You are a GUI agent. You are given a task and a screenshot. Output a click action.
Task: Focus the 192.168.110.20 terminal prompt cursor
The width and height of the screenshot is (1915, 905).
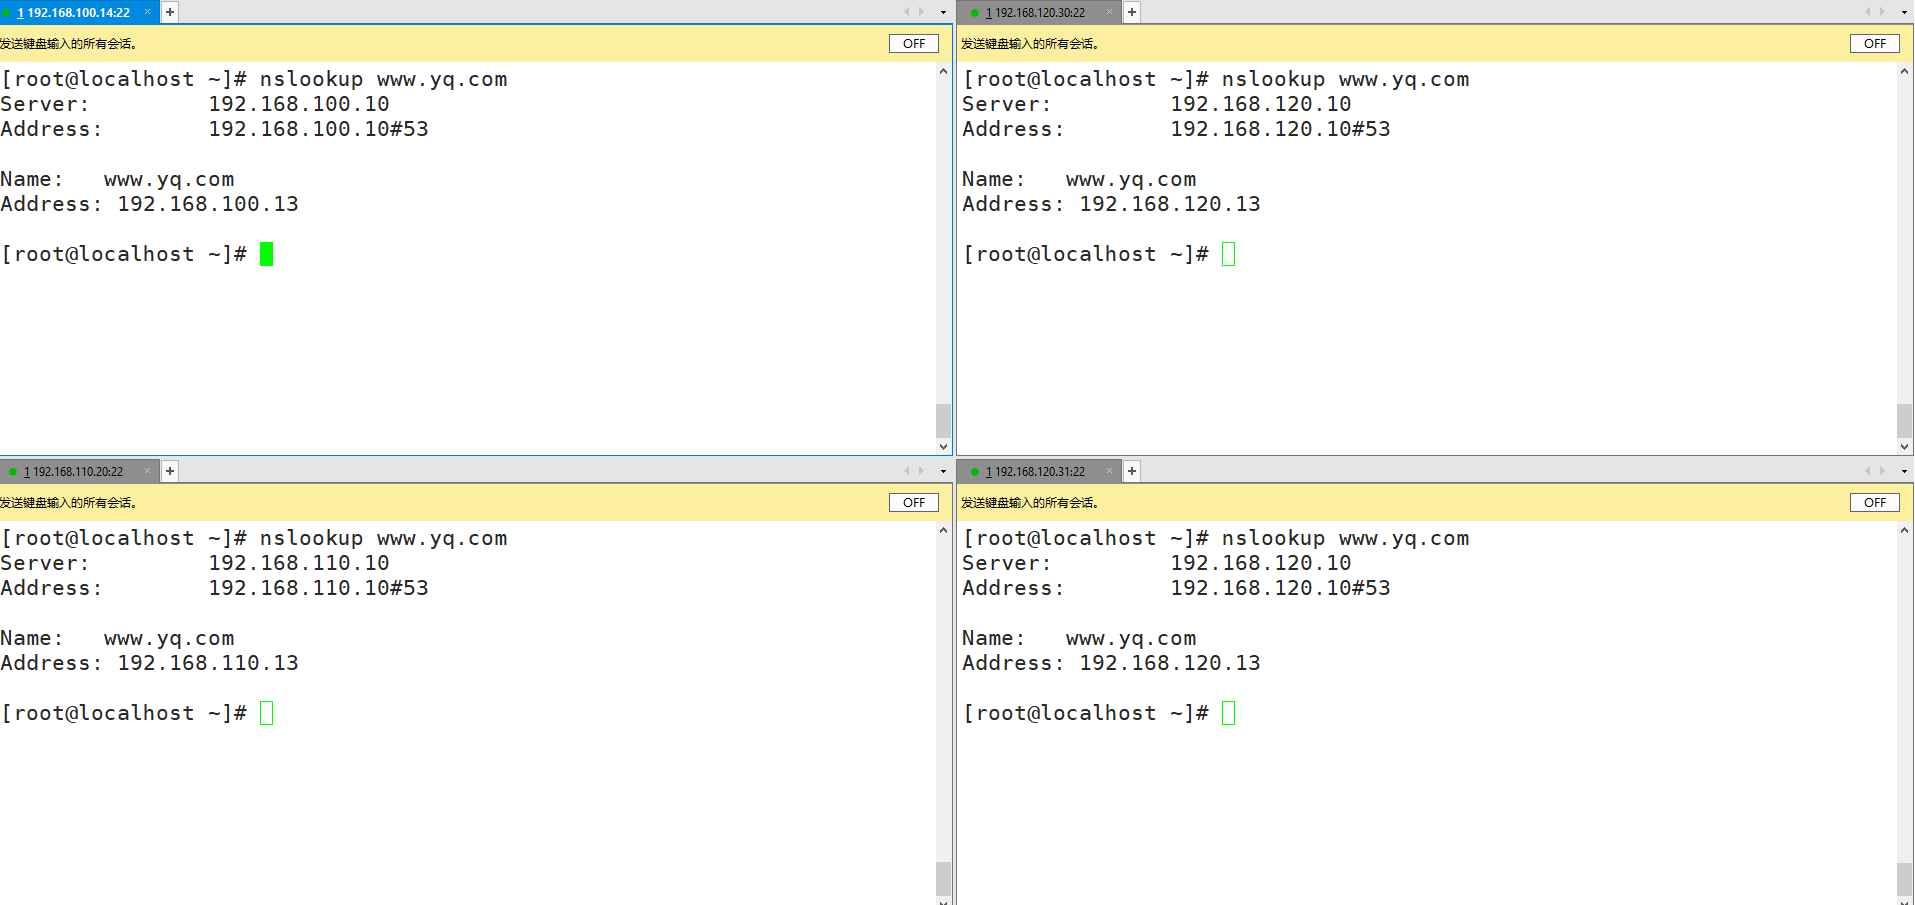[267, 713]
